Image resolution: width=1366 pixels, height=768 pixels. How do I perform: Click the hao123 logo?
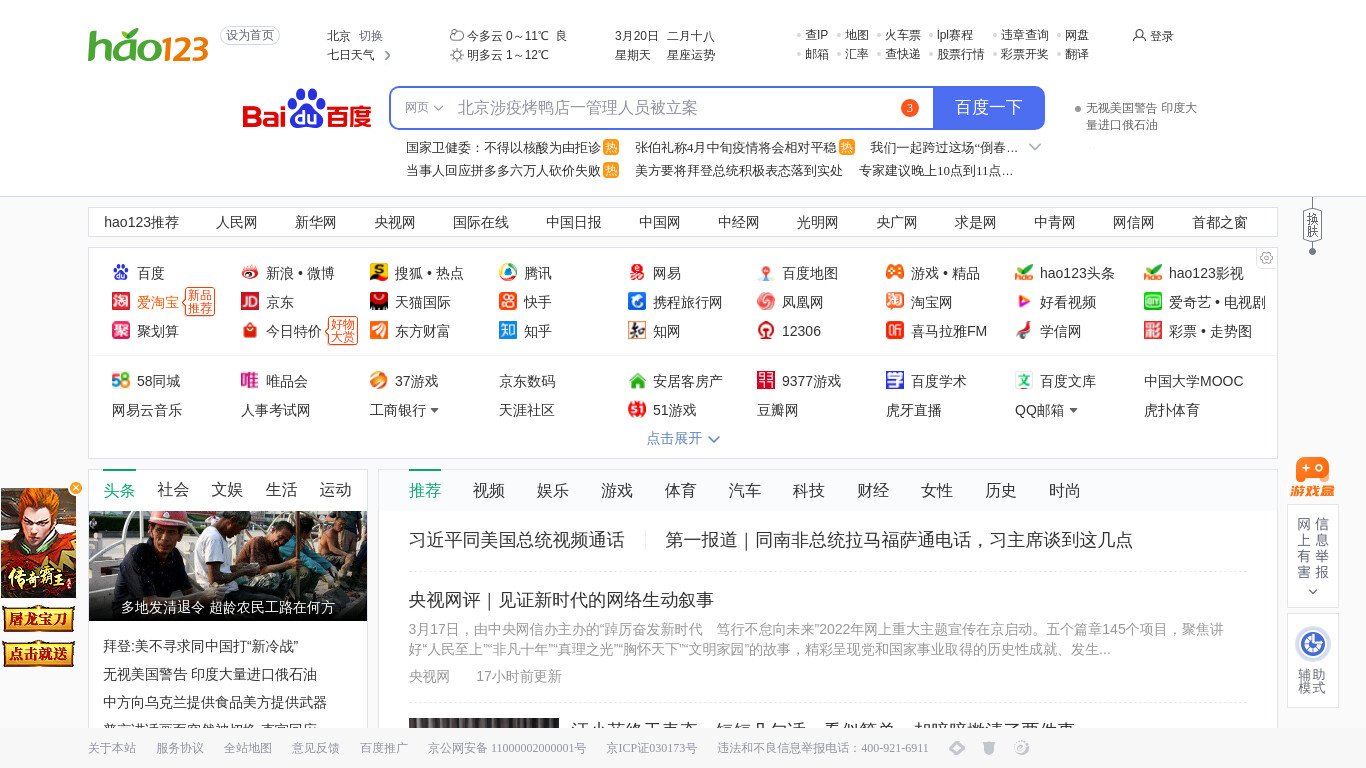(148, 45)
